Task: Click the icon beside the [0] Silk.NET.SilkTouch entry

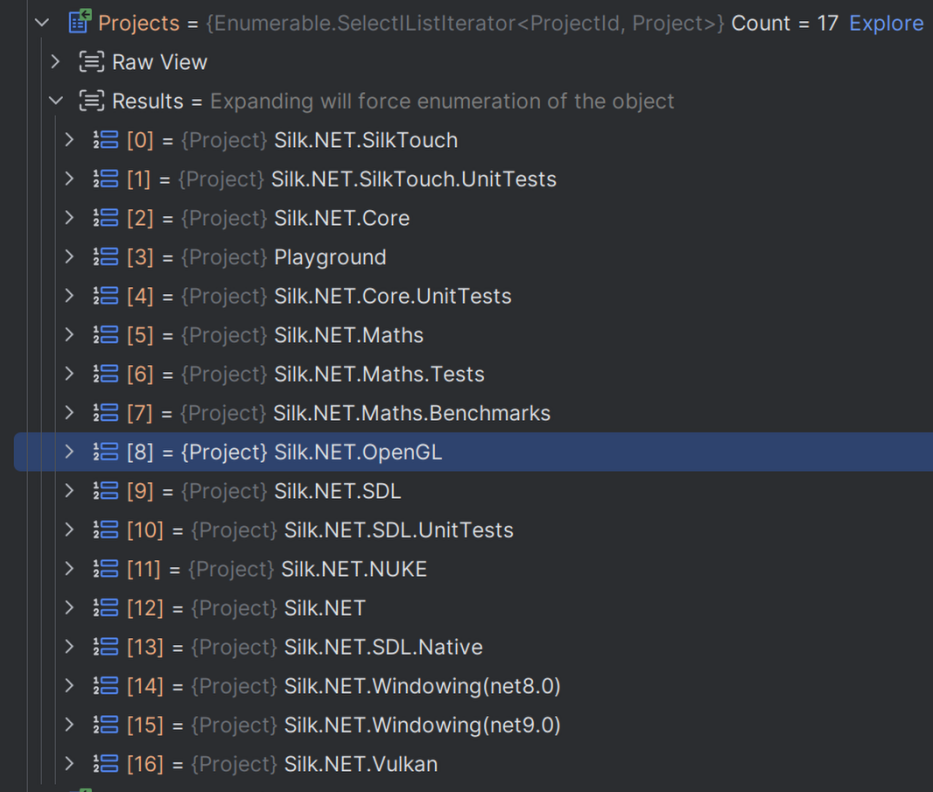Action: 106,140
